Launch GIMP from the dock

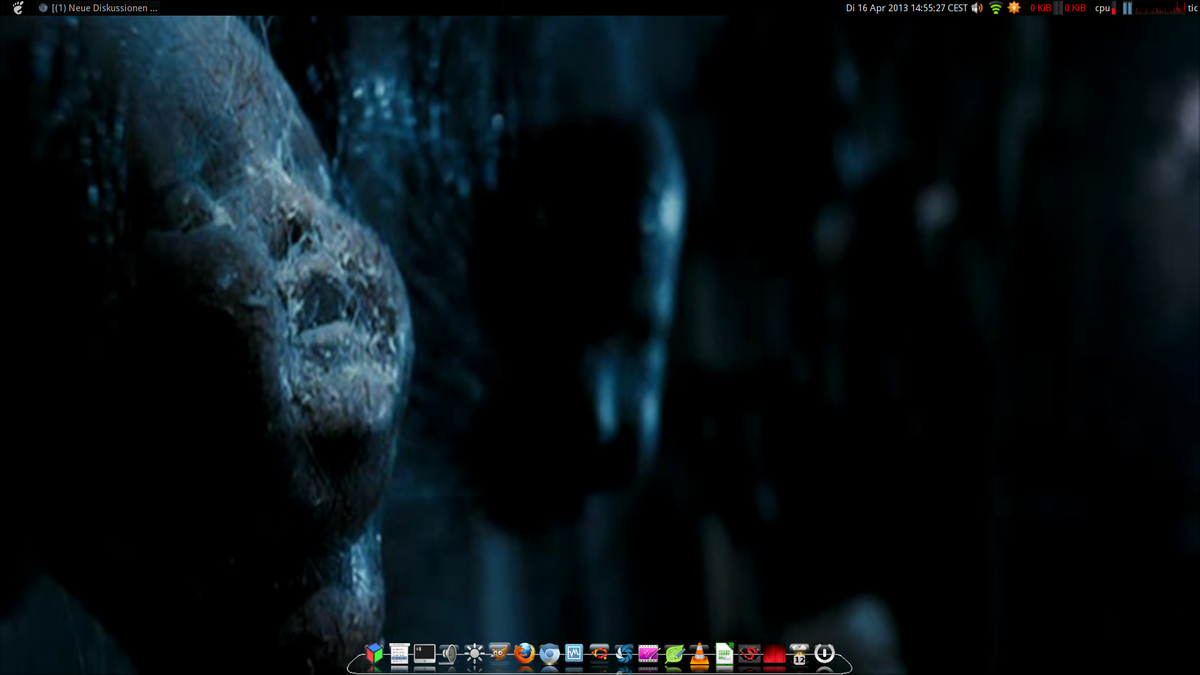(x=500, y=654)
